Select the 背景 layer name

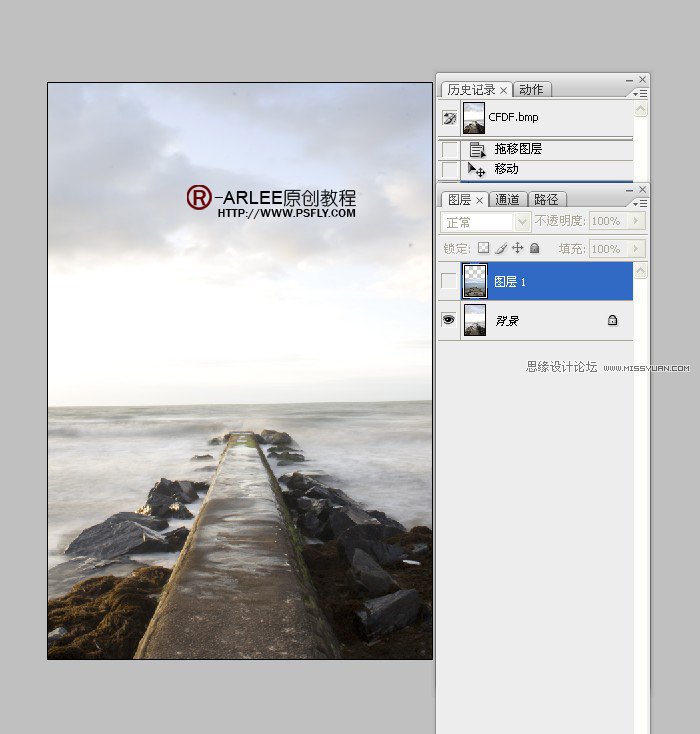tap(507, 321)
